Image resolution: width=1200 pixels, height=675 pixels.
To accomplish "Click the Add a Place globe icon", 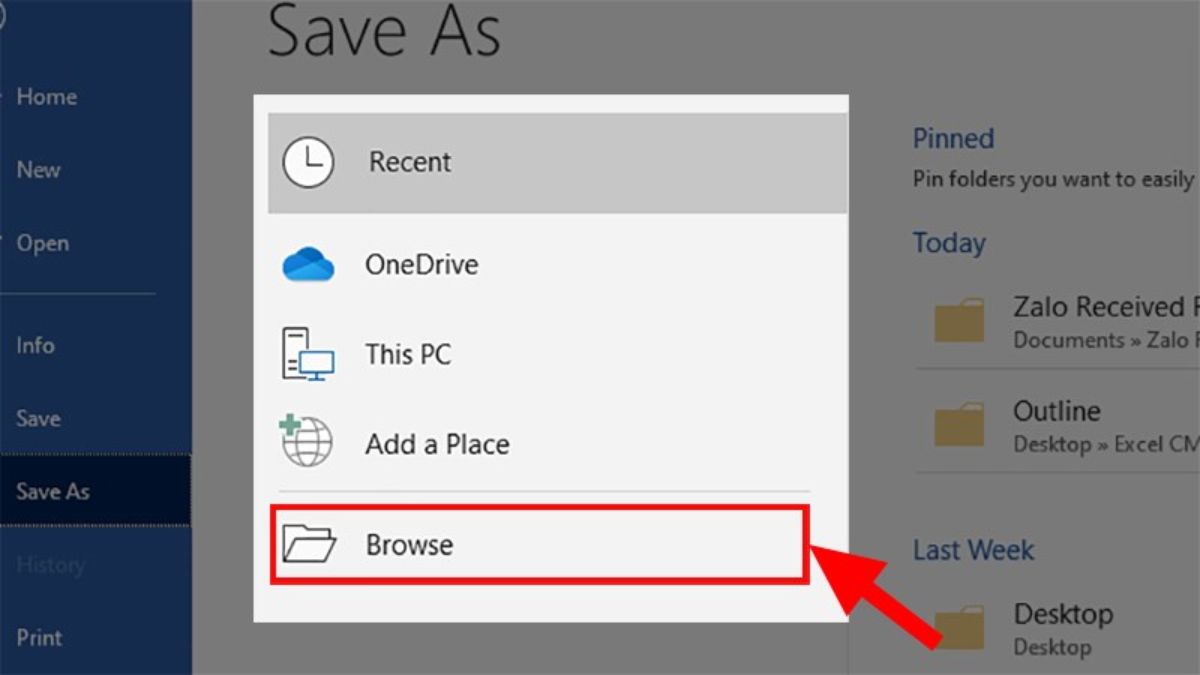I will pyautogui.click(x=306, y=442).
